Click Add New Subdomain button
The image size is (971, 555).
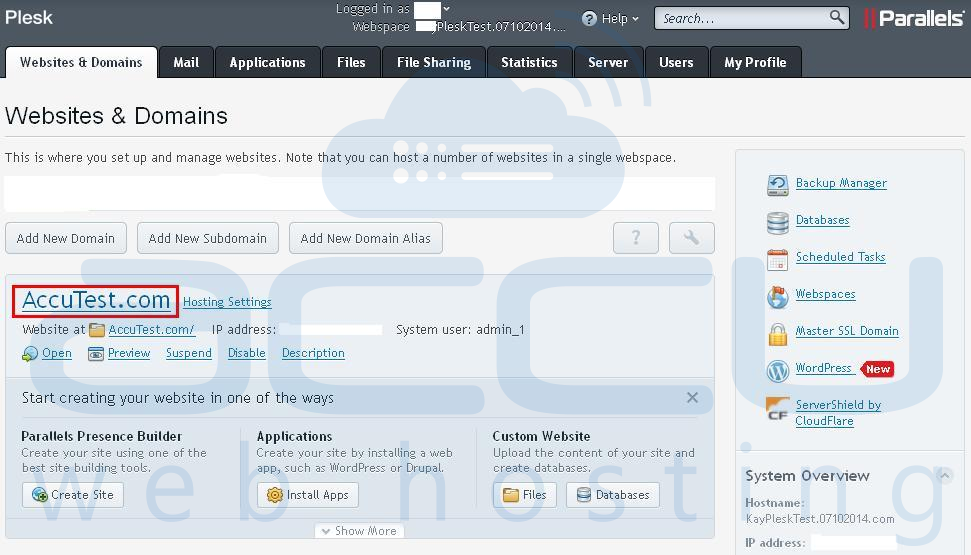pyautogui.click(x=207, y=238)
